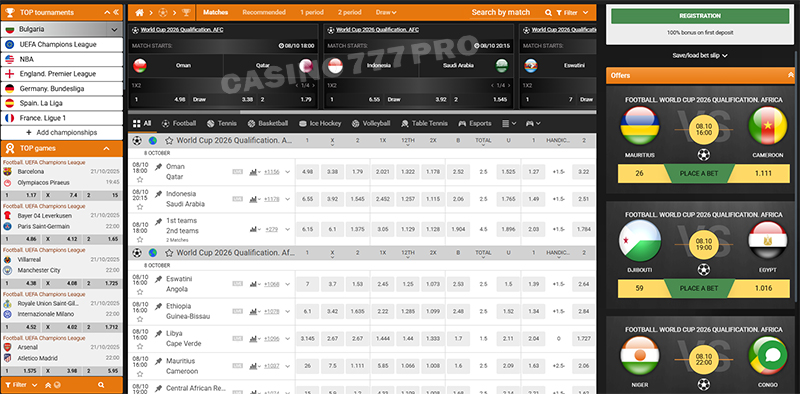The width and height of the screenshot is (800, 394).
Task: Click the trophy breadcrumb icon
Action: pyautogui.click(x=186, y=12)
